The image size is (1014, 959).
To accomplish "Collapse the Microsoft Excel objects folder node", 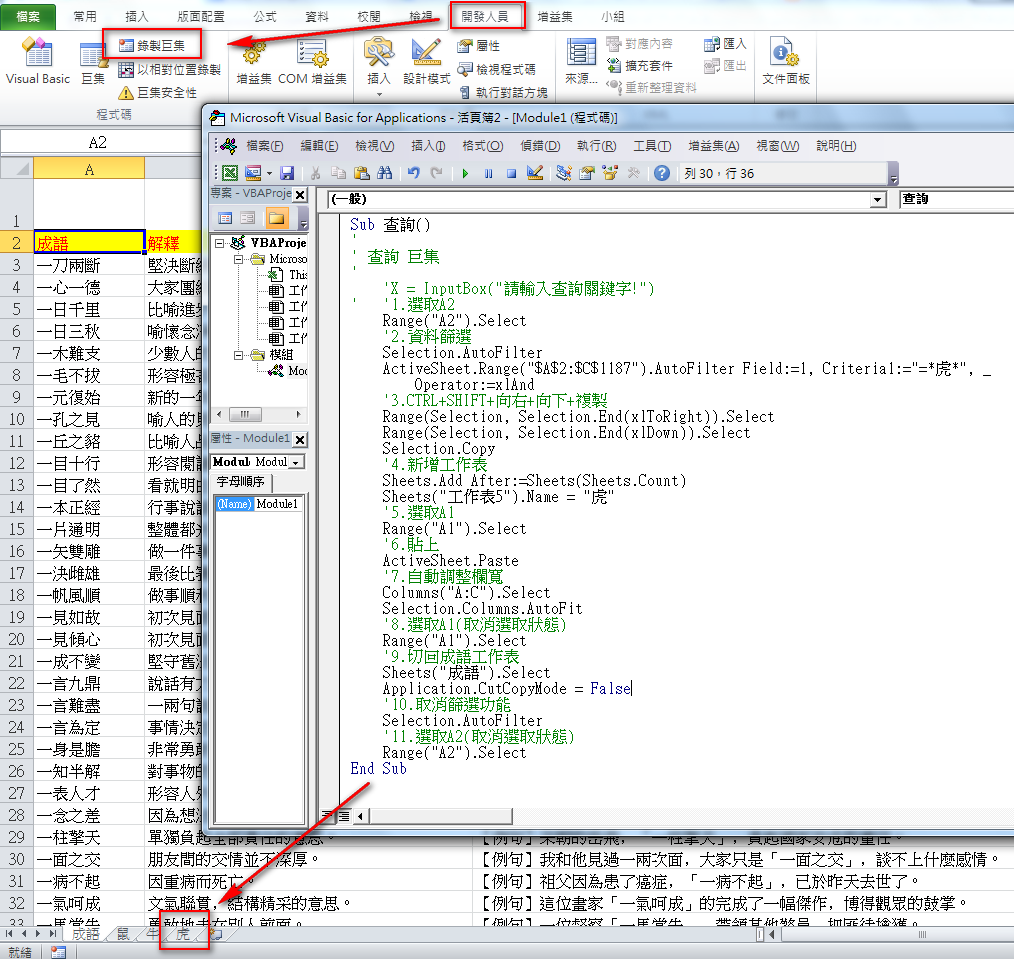I will coord(239,259).
